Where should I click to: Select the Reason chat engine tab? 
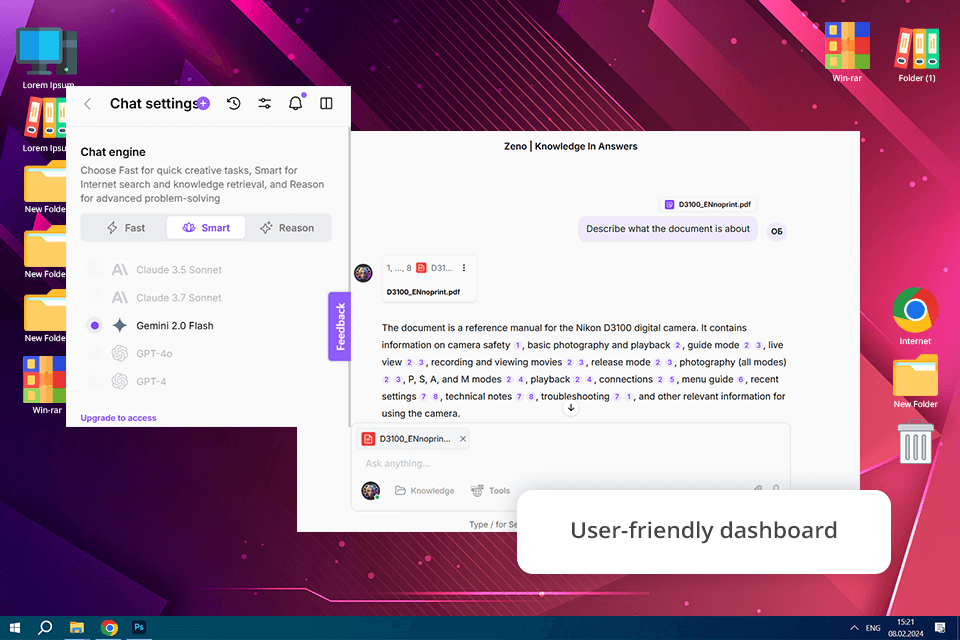pos(287,228)
